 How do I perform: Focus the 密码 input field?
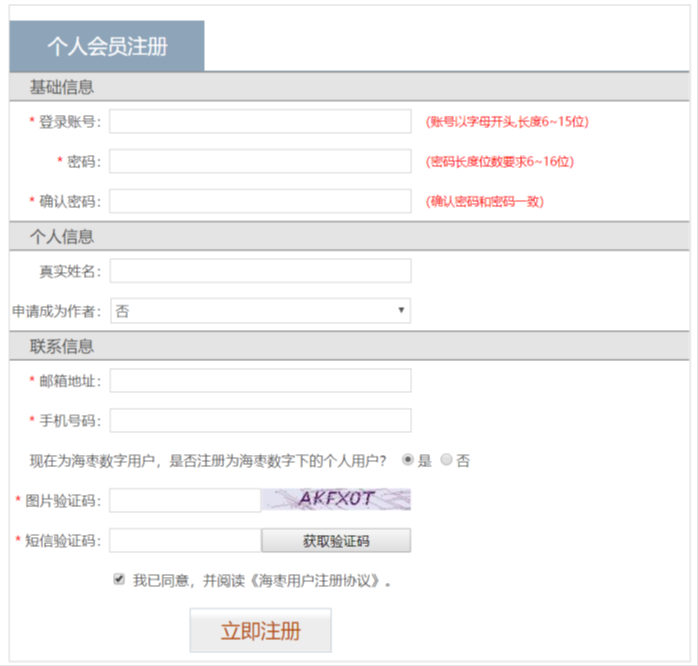[x=260, y=161]
